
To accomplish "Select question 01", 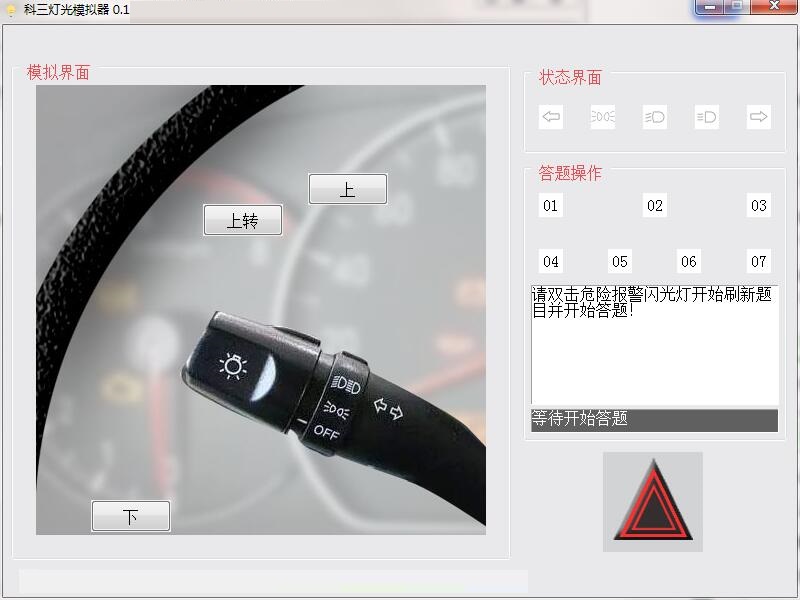I will point(551,205).
